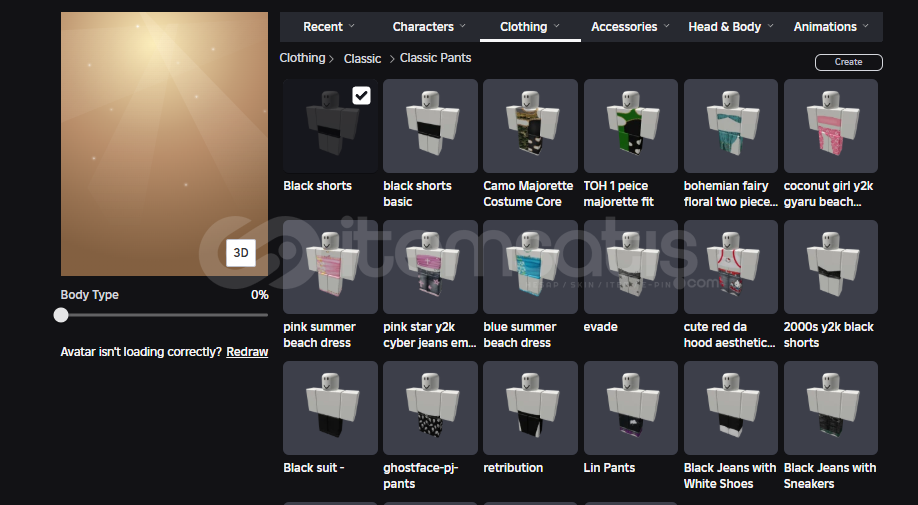Viewport: 918px width, 505px height.
Task: Click the Lin Pants item name
Action: click(x=609, y=468)
